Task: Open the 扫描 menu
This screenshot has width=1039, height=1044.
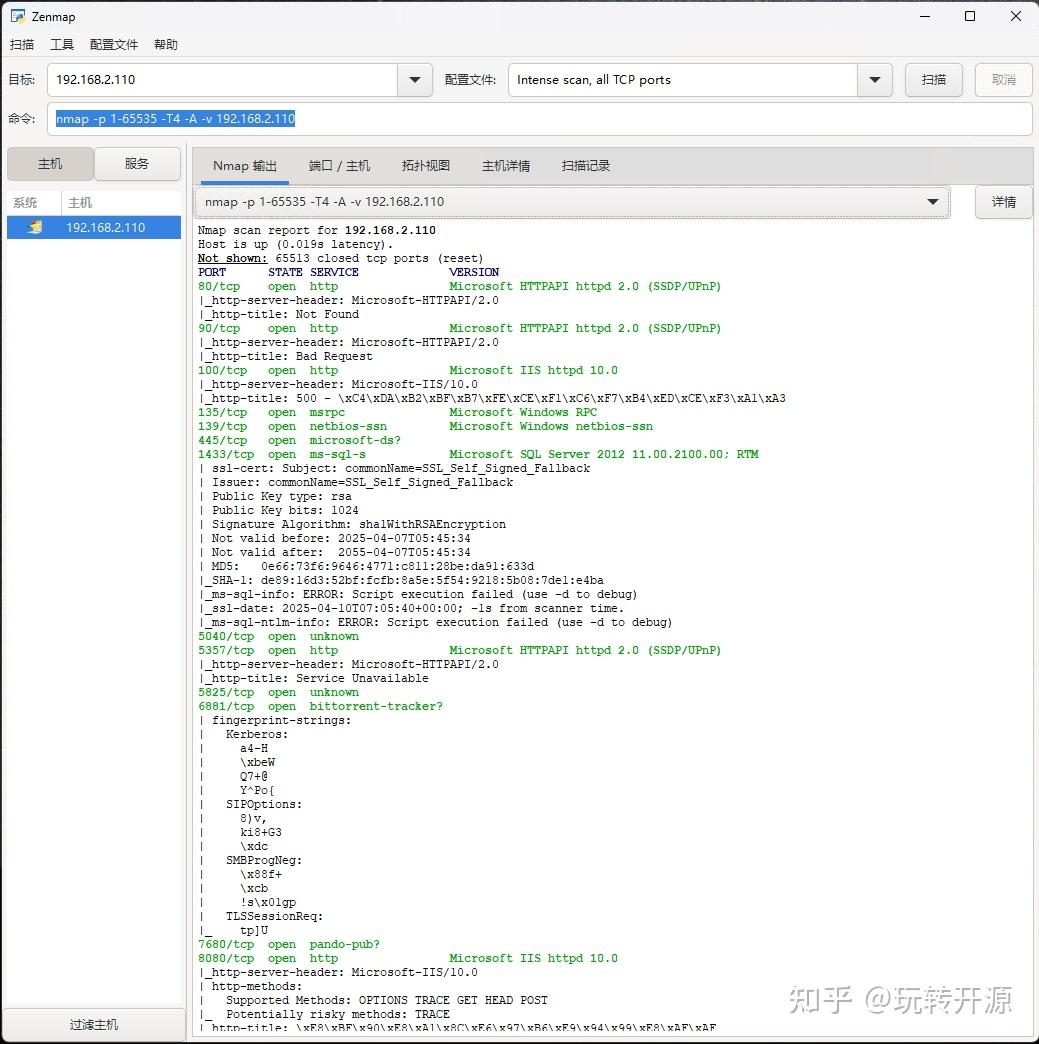Action: [21, 44]
